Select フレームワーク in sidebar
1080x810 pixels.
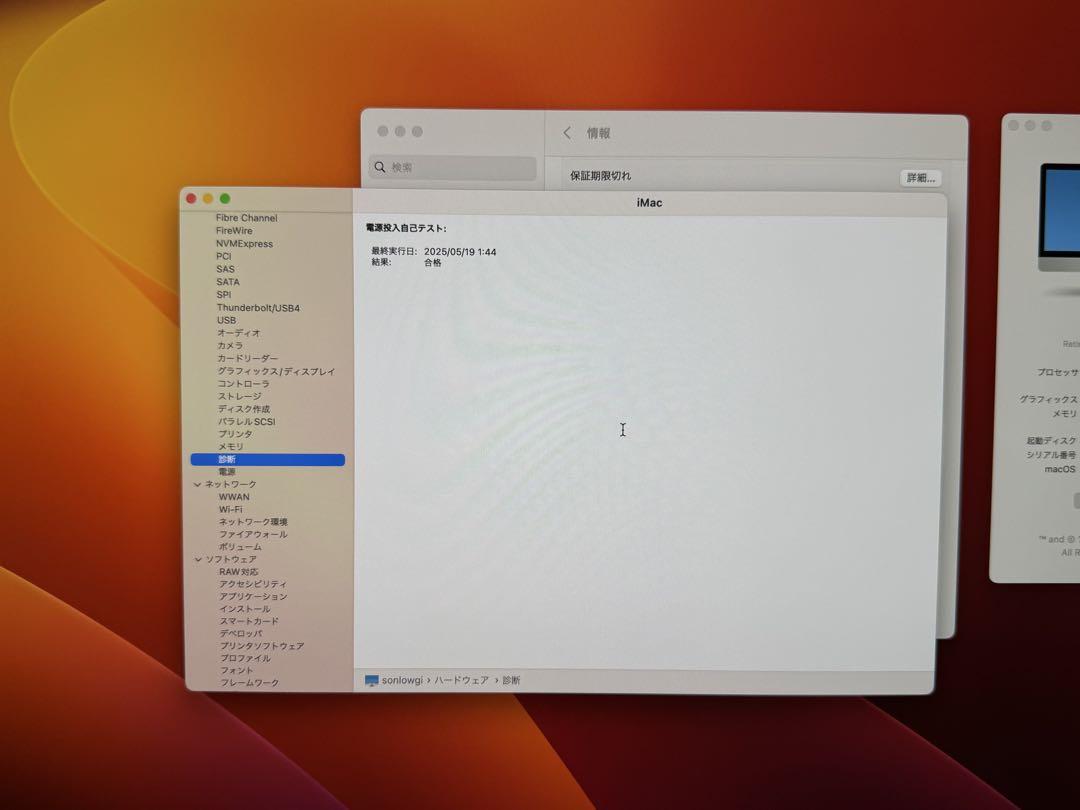(x=249, y=683)
